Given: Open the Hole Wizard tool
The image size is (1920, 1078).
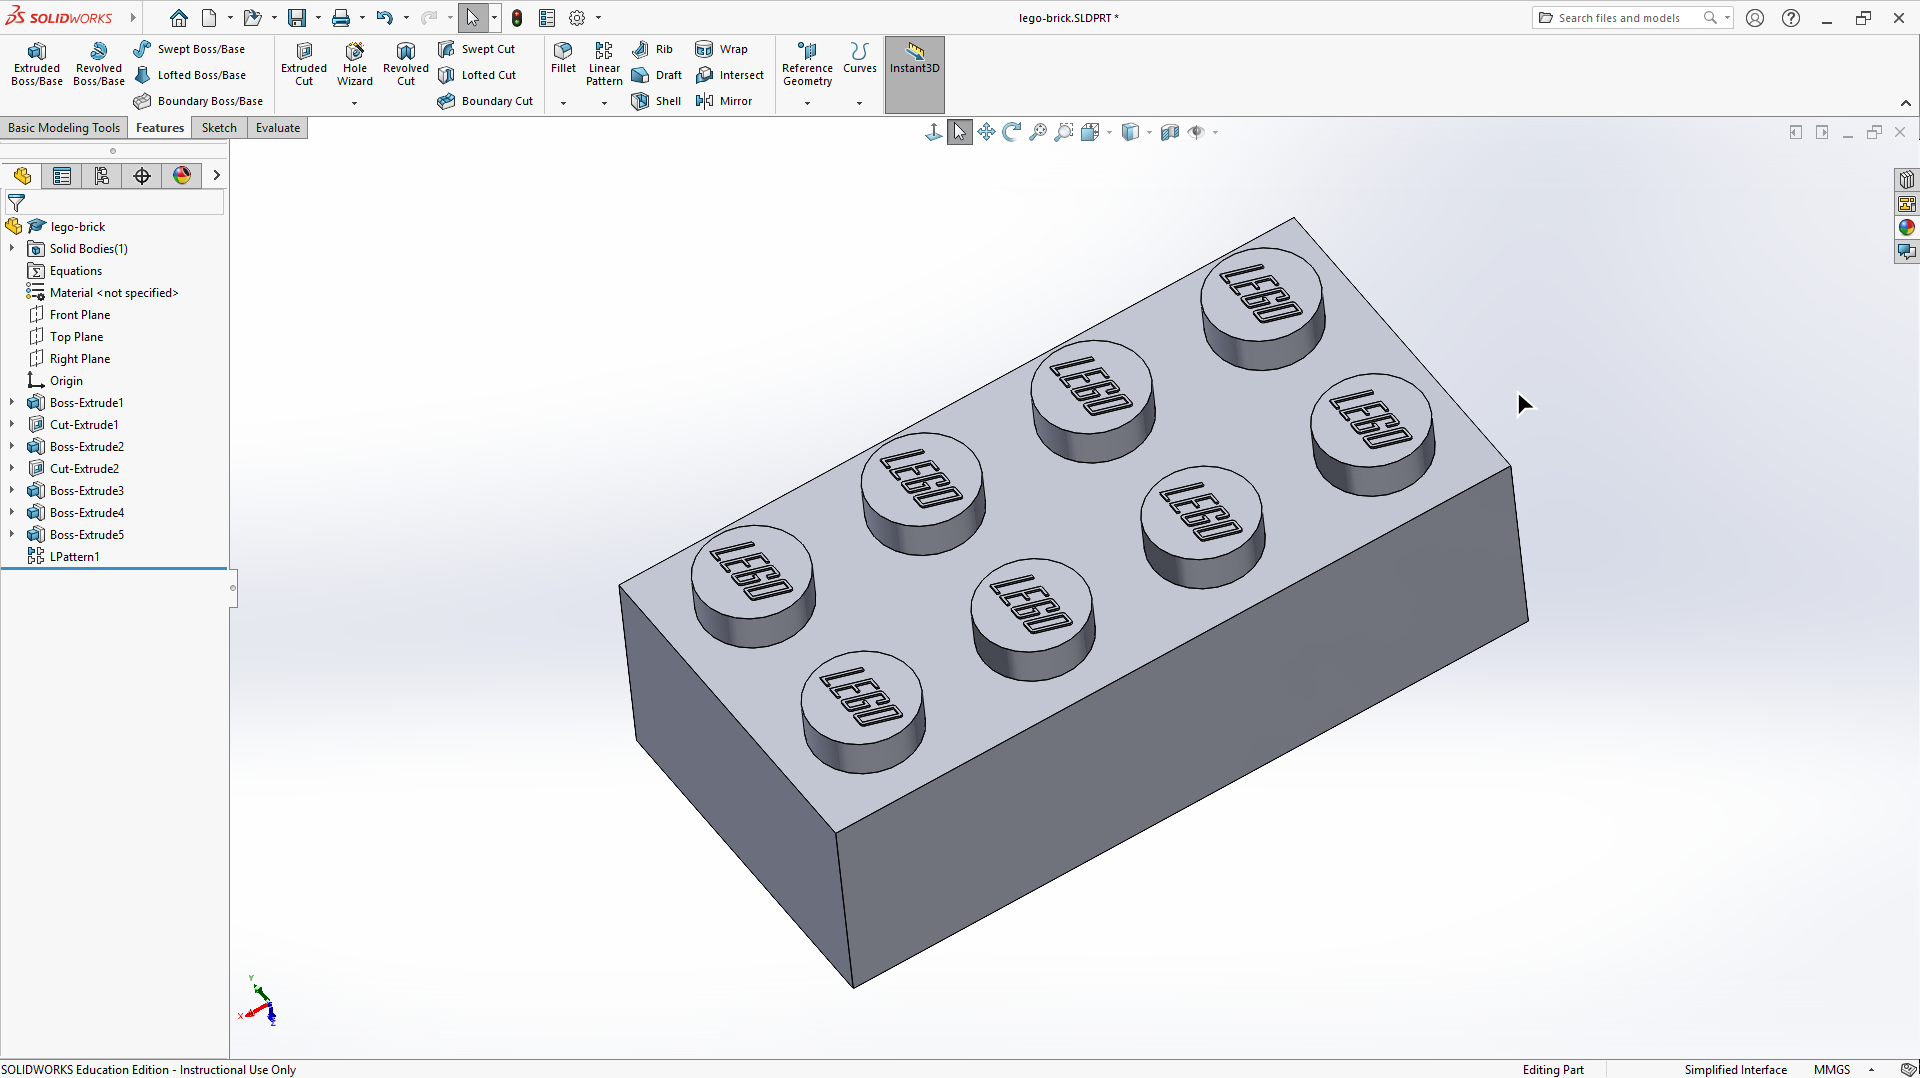Looking at the screenshot, I should [x=354, y=64].
